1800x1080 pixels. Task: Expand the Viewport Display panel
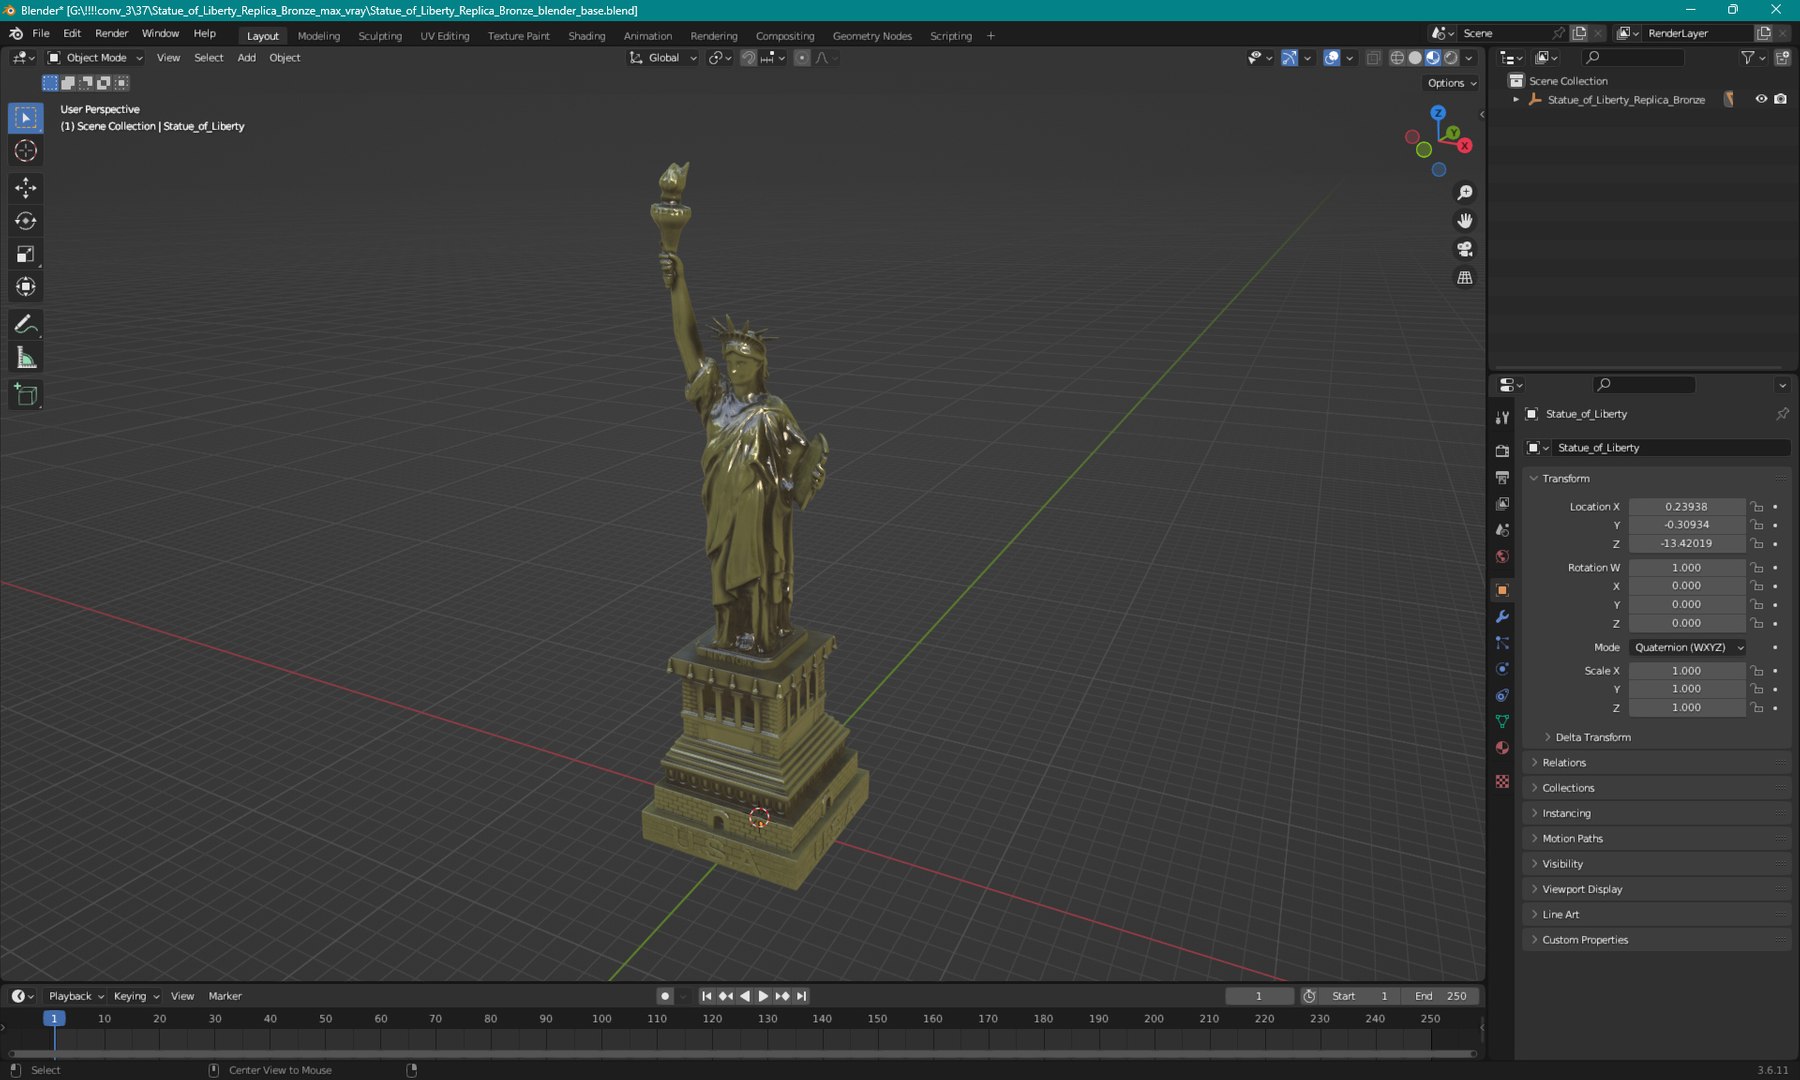tap(1582, 889)
